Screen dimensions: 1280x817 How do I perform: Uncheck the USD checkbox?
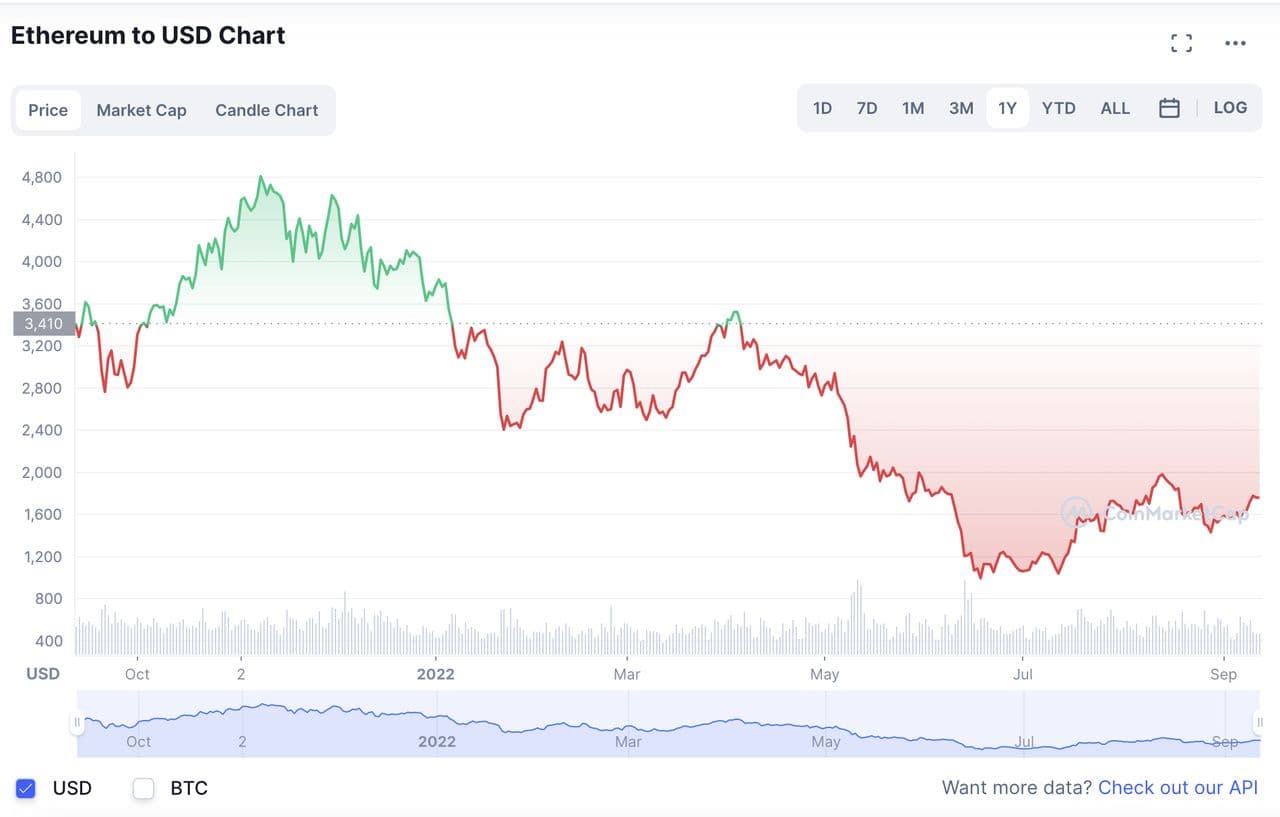click(x=26, y=788)
